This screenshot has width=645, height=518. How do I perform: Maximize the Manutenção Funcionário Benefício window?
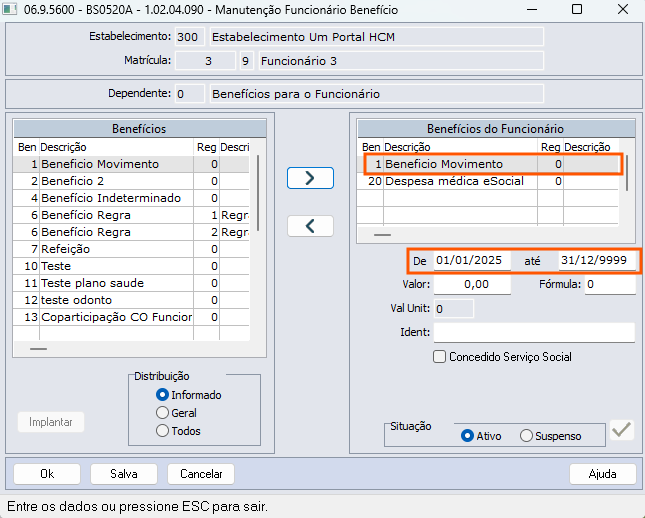click(577, 9)
